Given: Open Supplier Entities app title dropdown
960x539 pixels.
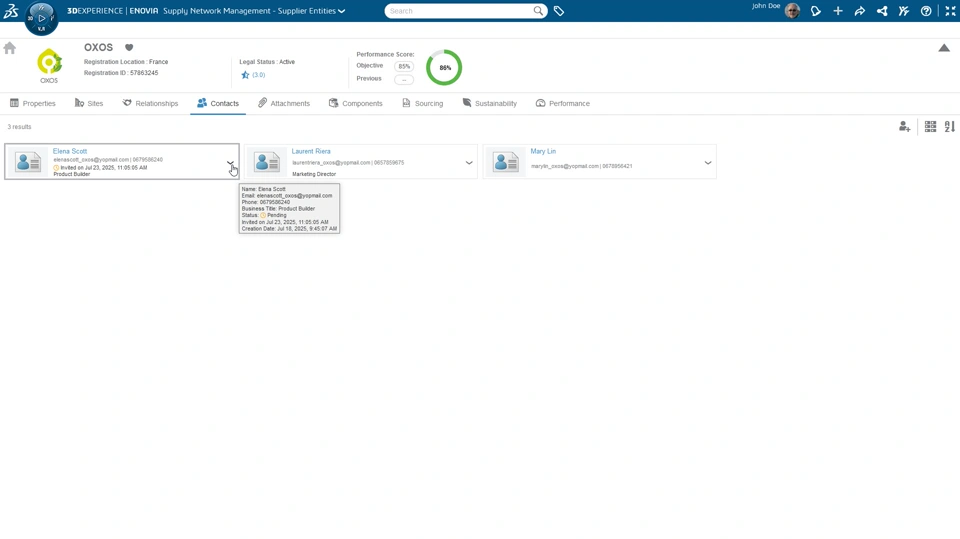Looking at the screenshot, I should click(342, 11).
